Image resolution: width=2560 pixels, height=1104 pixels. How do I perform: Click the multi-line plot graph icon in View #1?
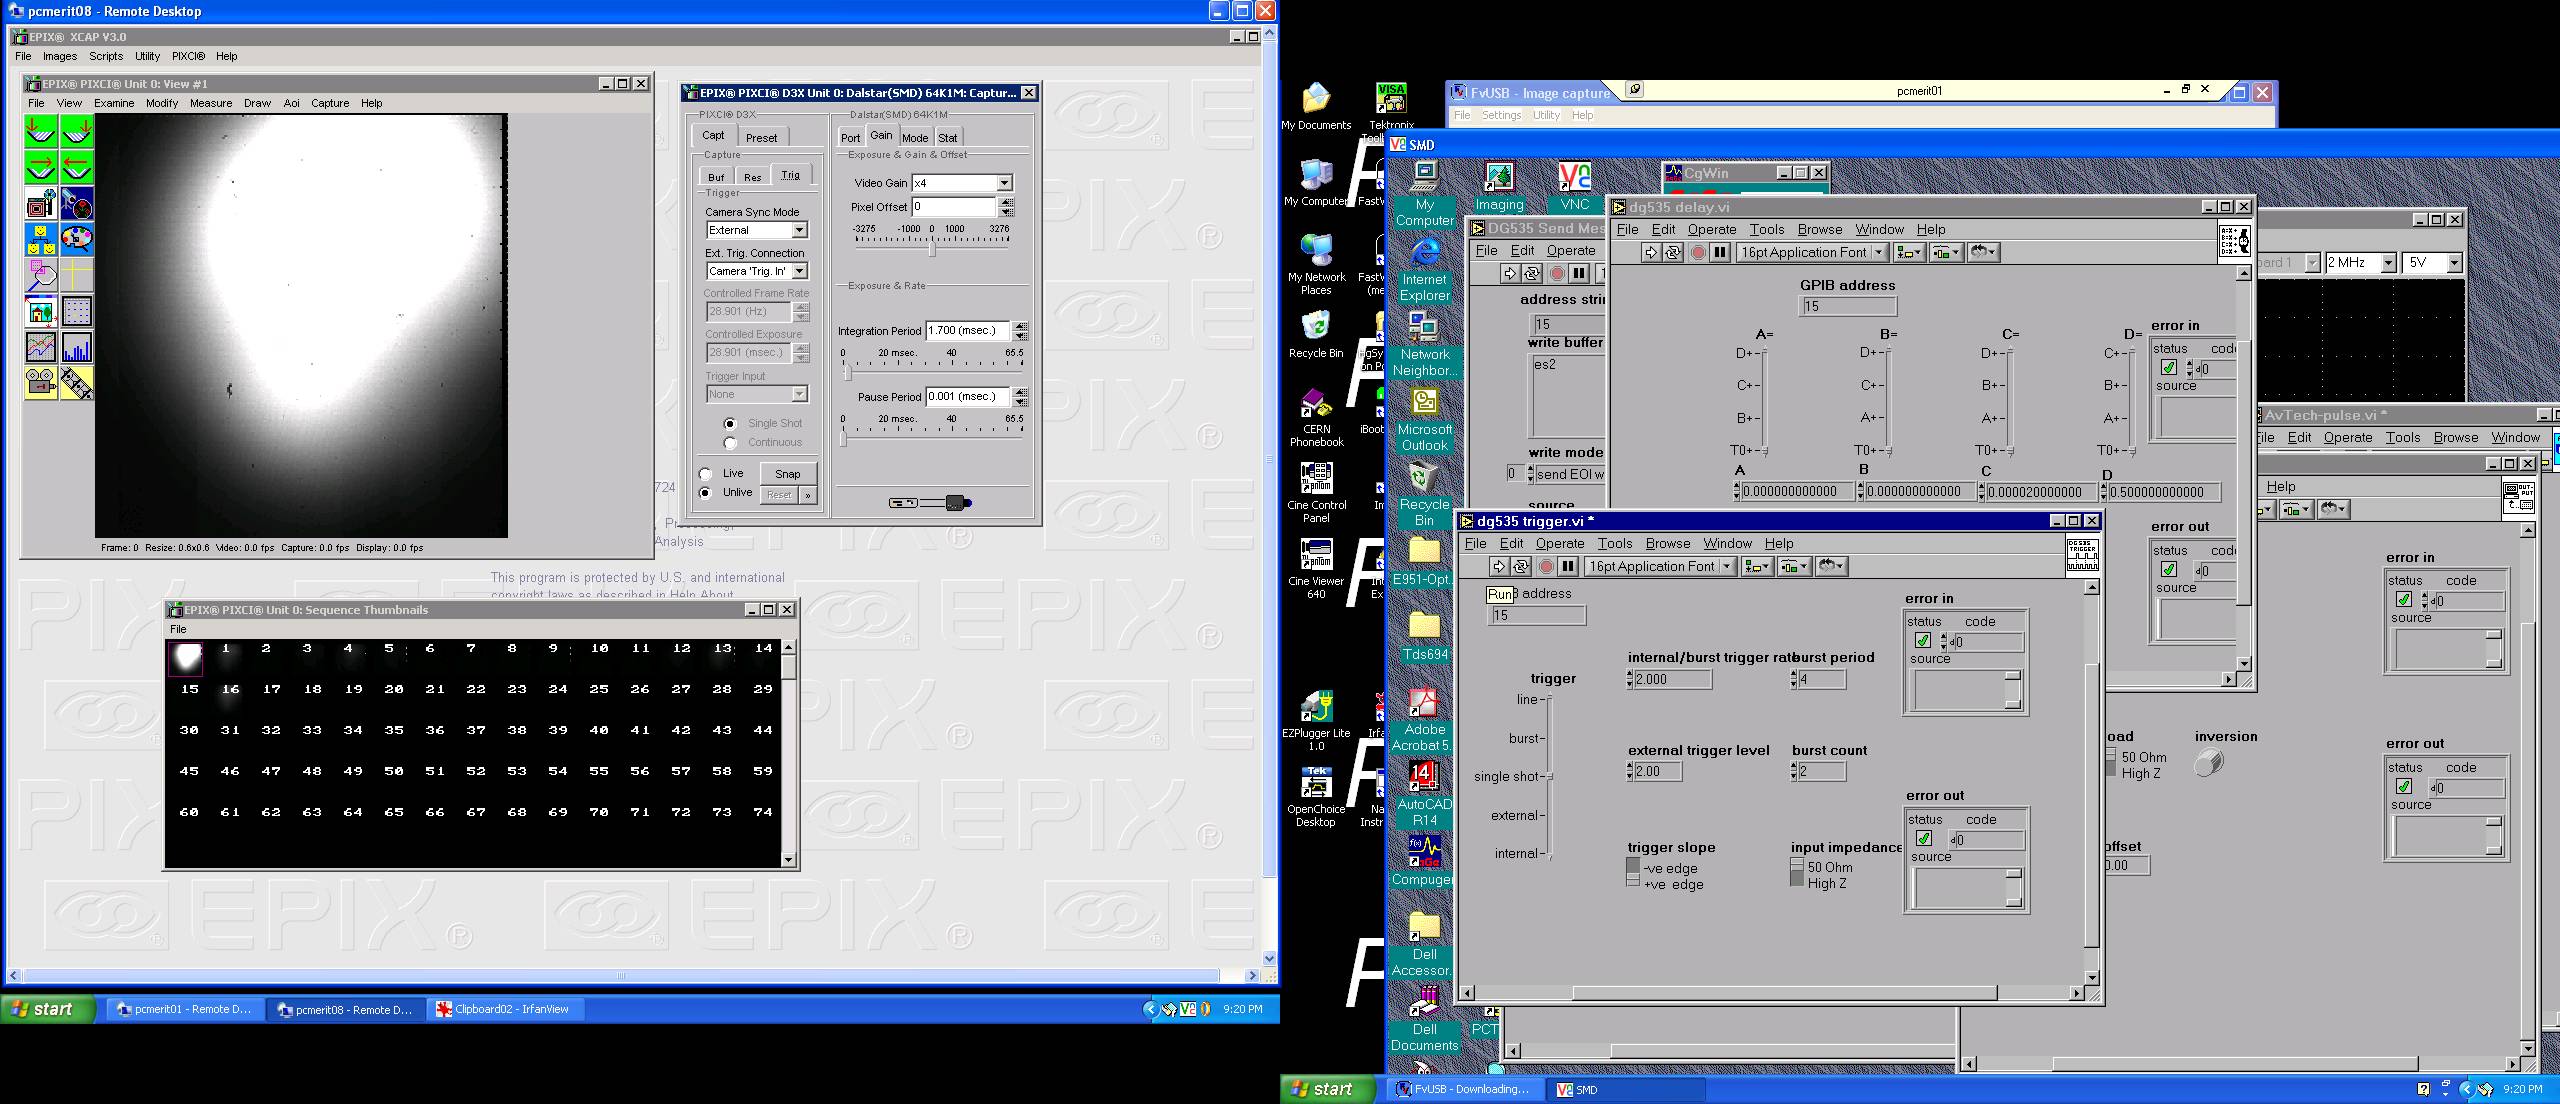(41, 347)
